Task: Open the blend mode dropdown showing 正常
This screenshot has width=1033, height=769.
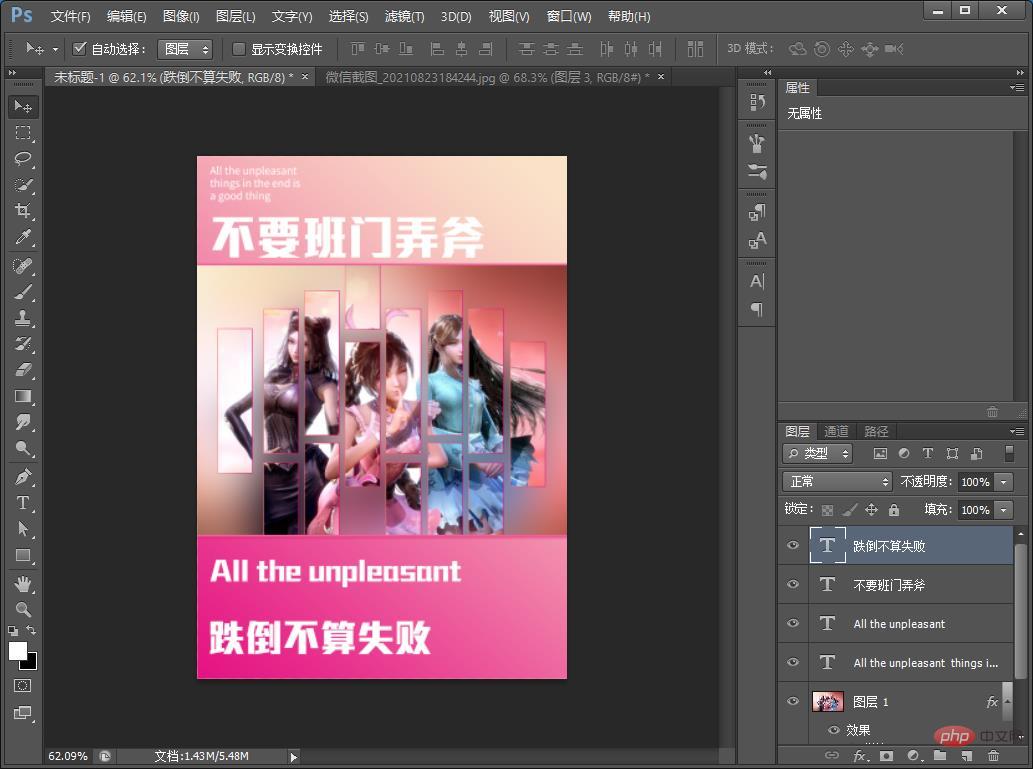Action: tap(836, 481)
